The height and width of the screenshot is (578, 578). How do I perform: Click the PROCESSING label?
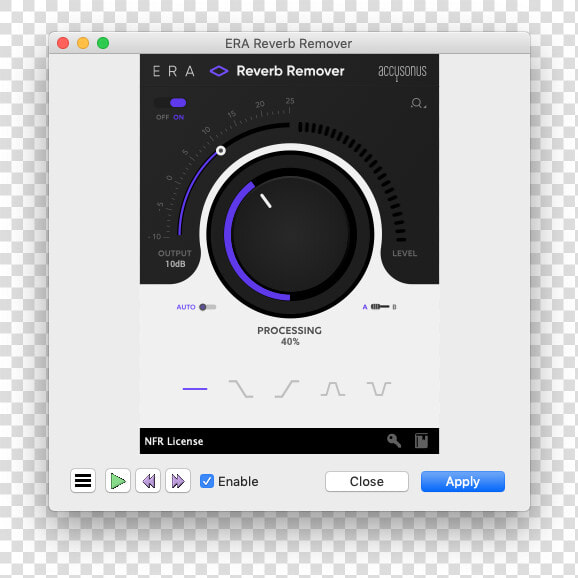point(289,330)
